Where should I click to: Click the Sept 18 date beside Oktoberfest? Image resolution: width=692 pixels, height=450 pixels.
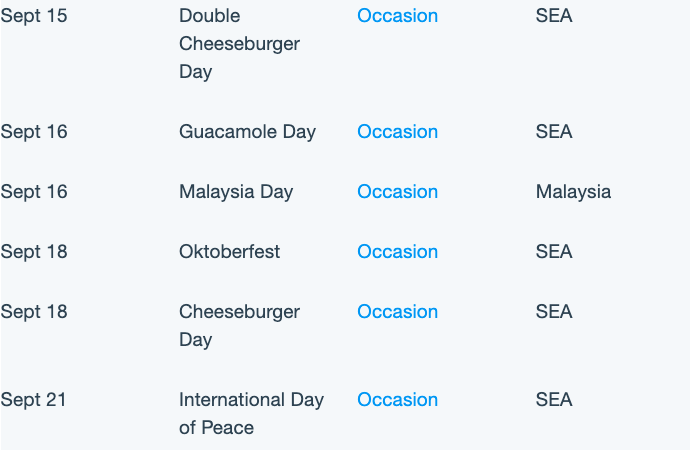34,252
